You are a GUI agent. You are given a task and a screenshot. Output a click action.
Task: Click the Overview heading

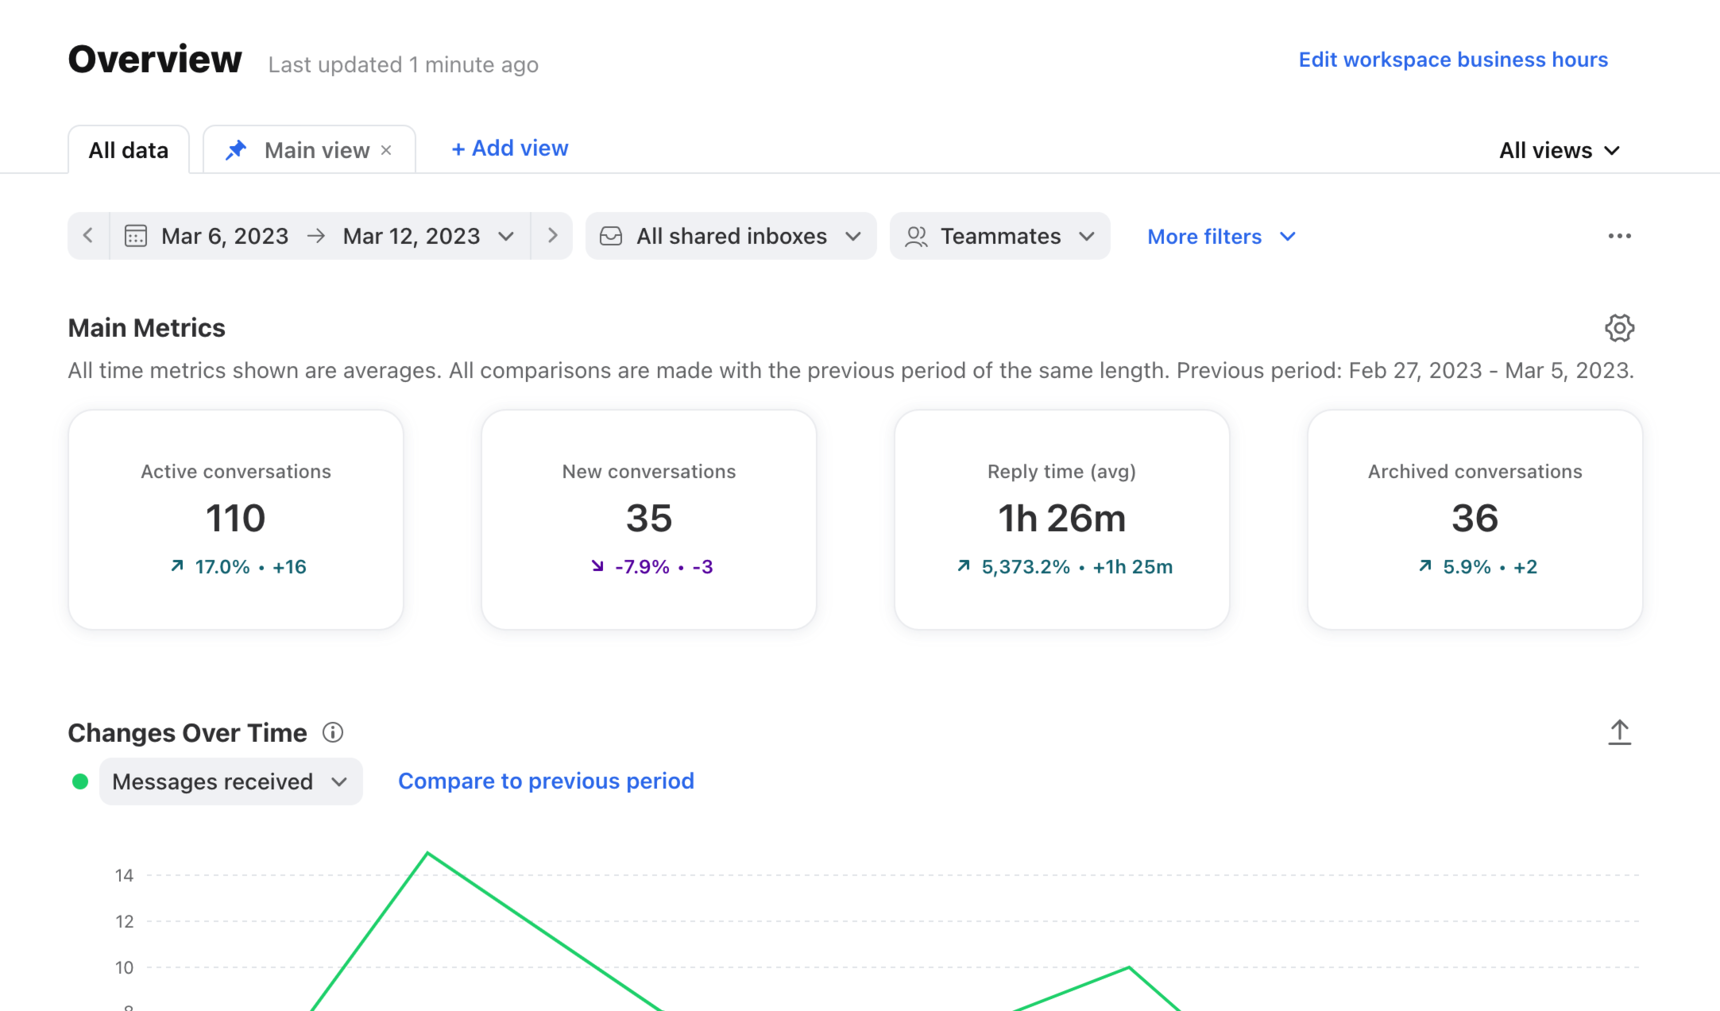point(155,59)
